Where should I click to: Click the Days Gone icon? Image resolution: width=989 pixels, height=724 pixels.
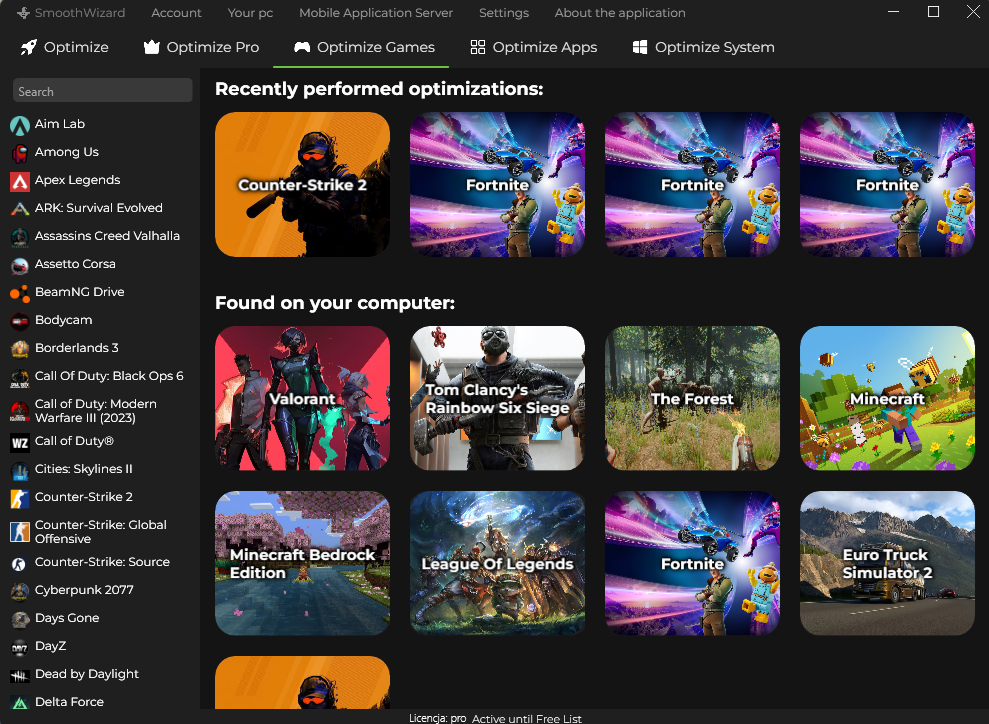(20, 619)
